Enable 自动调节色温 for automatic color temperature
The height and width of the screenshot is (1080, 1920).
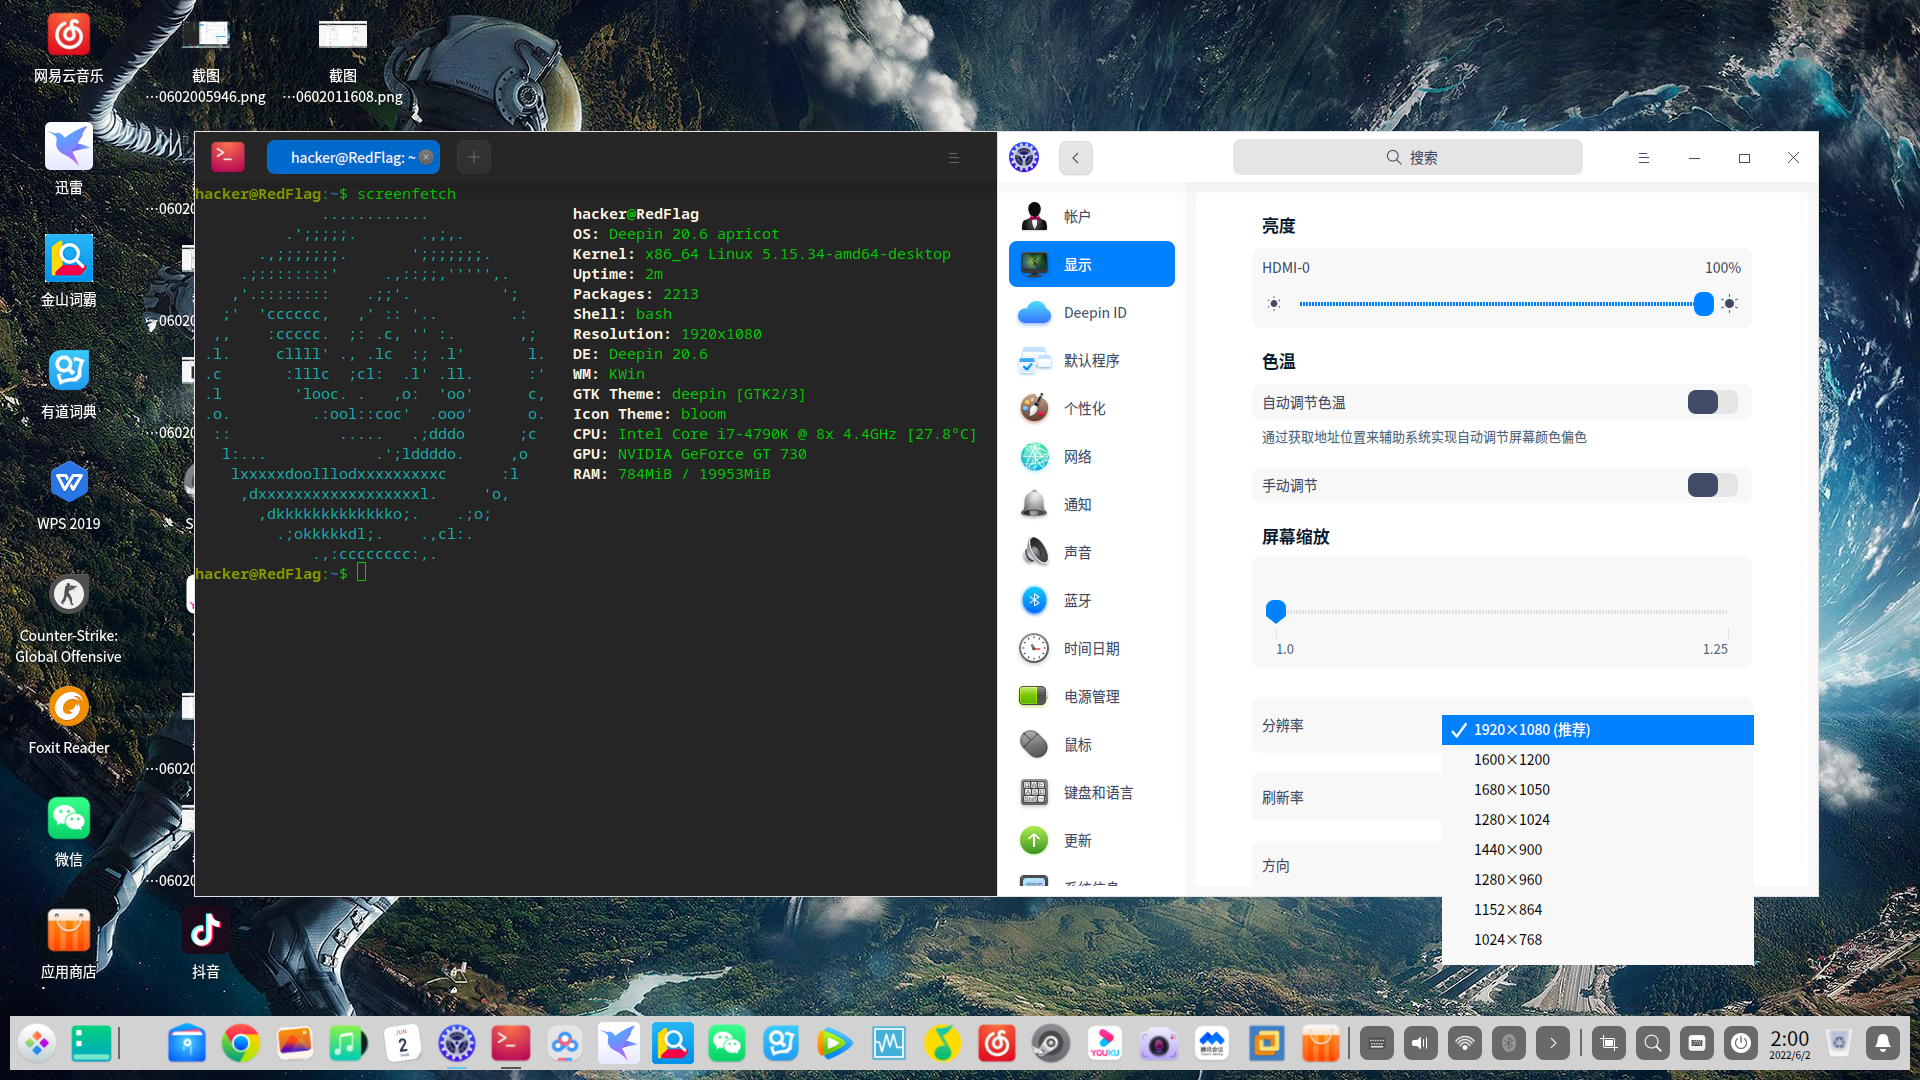click(1710, 402)
